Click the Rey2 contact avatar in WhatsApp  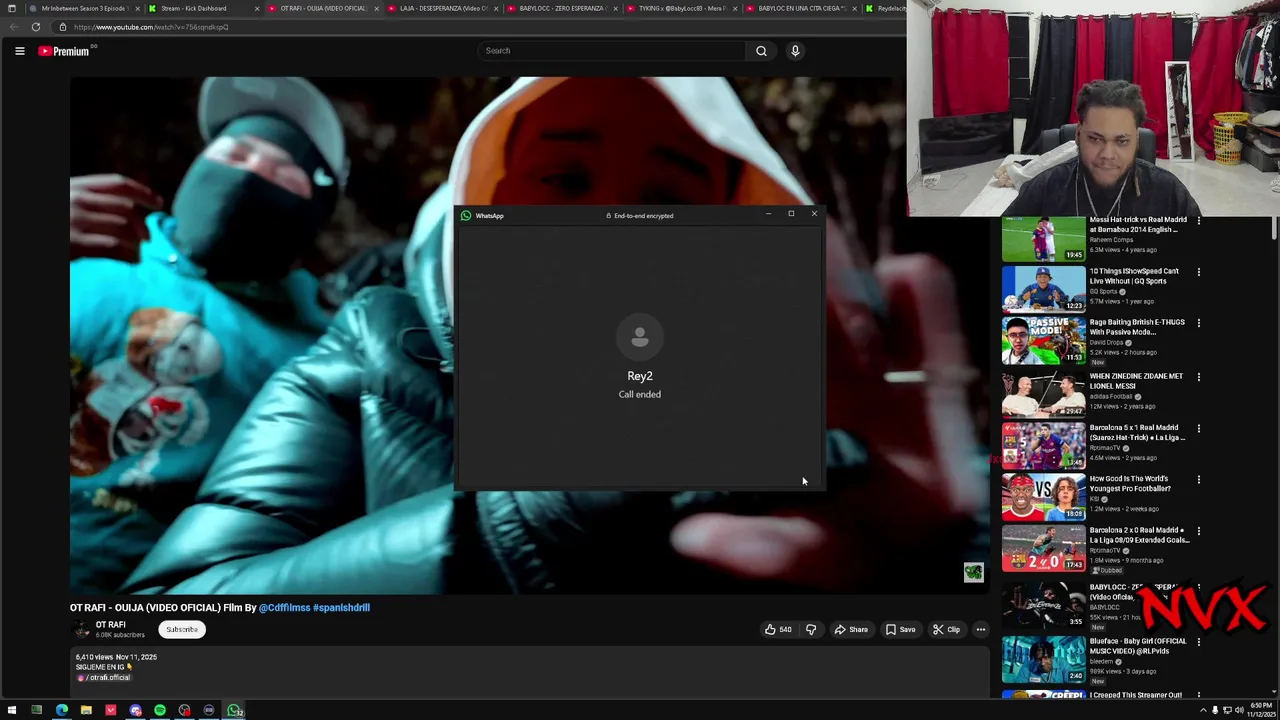pos(640,338)
